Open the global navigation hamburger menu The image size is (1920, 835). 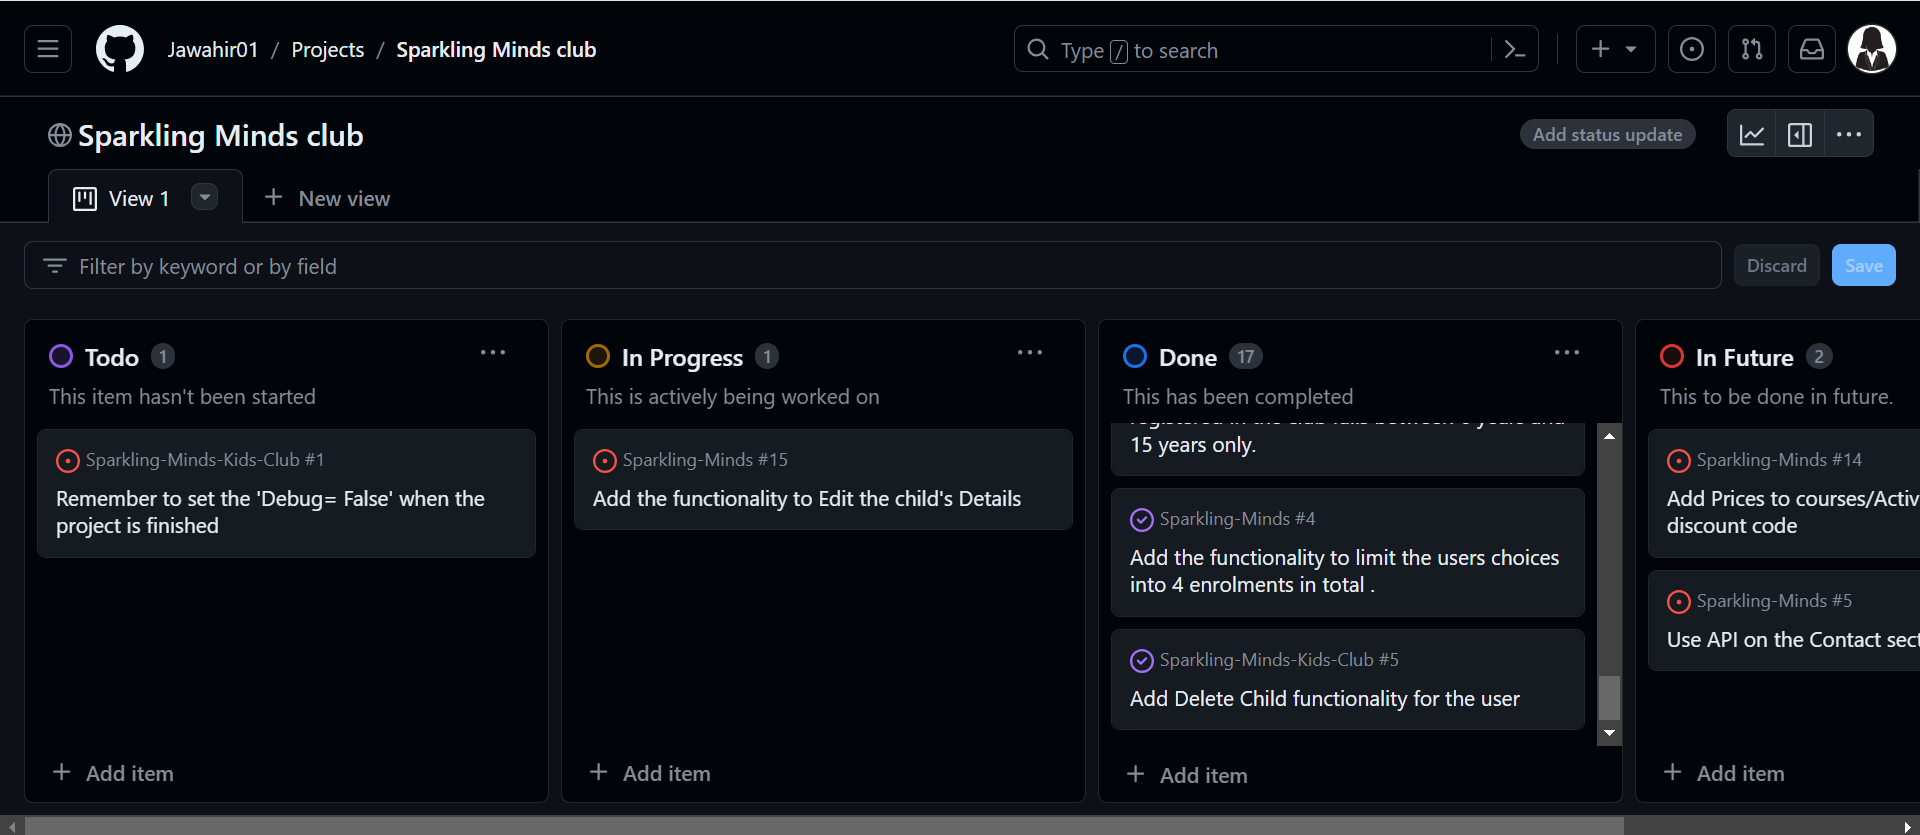tap(48, 49)
